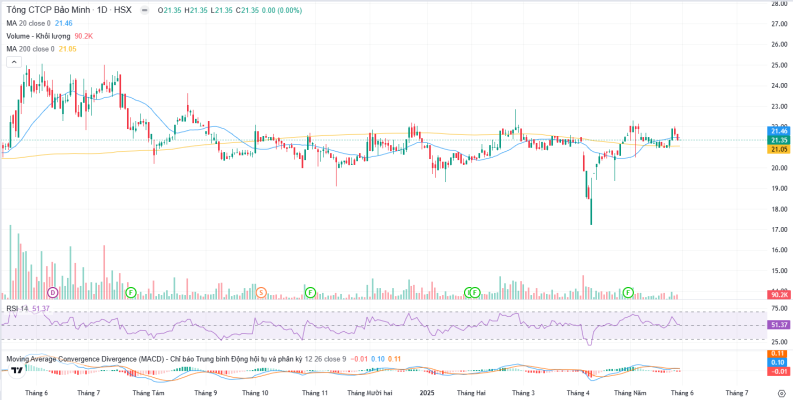Image resolution: width=793 pixels, height=400 pixels.
Task: Open the F marker between Tháng 7 and Tháng Tám
Action: point(131,292)
